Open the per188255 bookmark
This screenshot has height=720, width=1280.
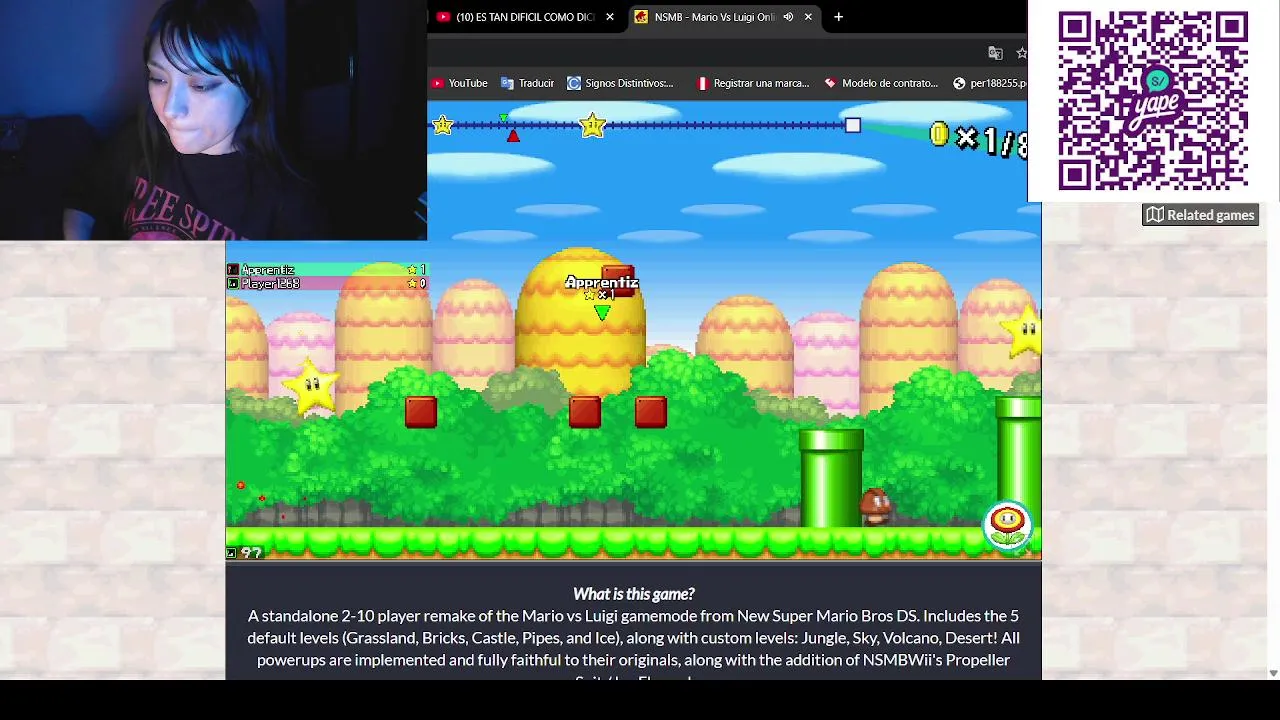tap(989, 83)
